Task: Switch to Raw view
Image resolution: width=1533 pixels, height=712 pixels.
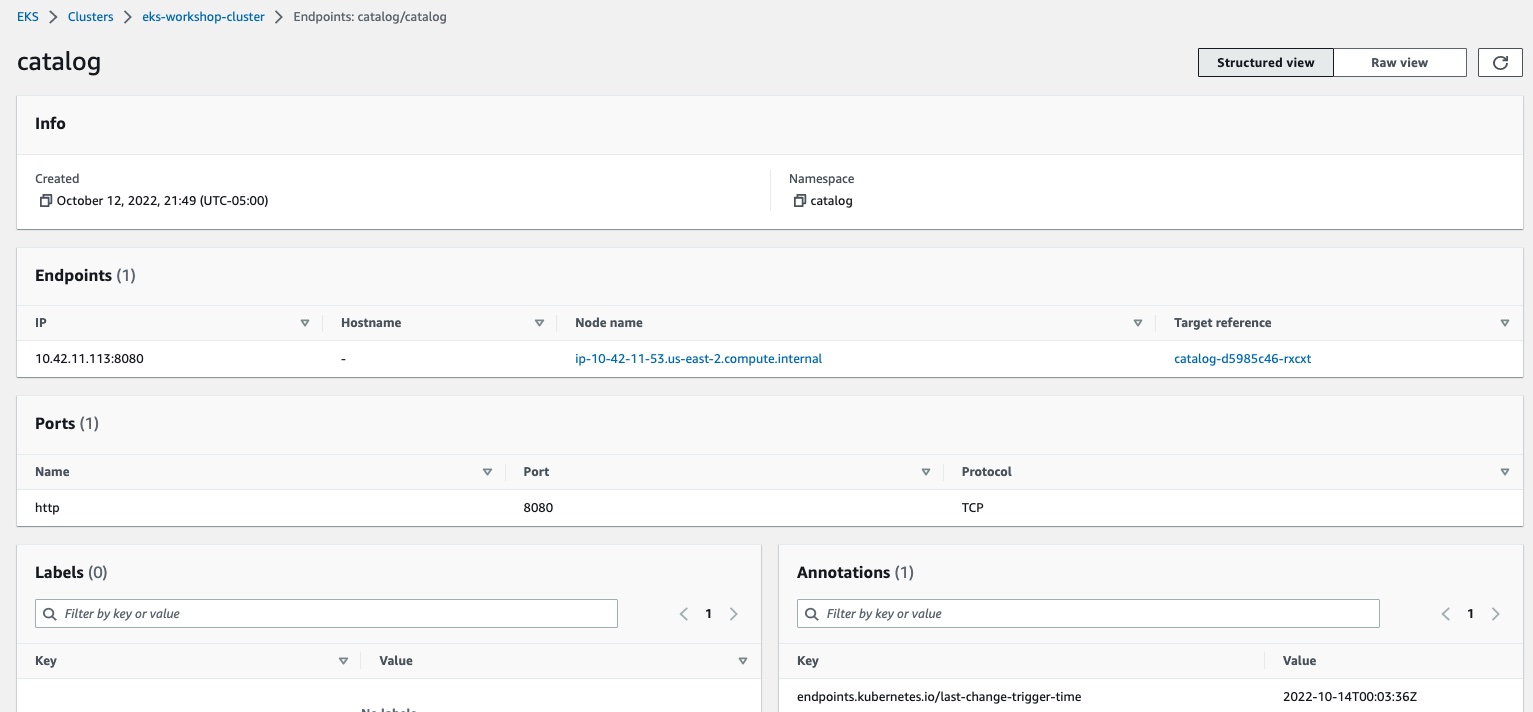Action: [x=1399, y=62]
